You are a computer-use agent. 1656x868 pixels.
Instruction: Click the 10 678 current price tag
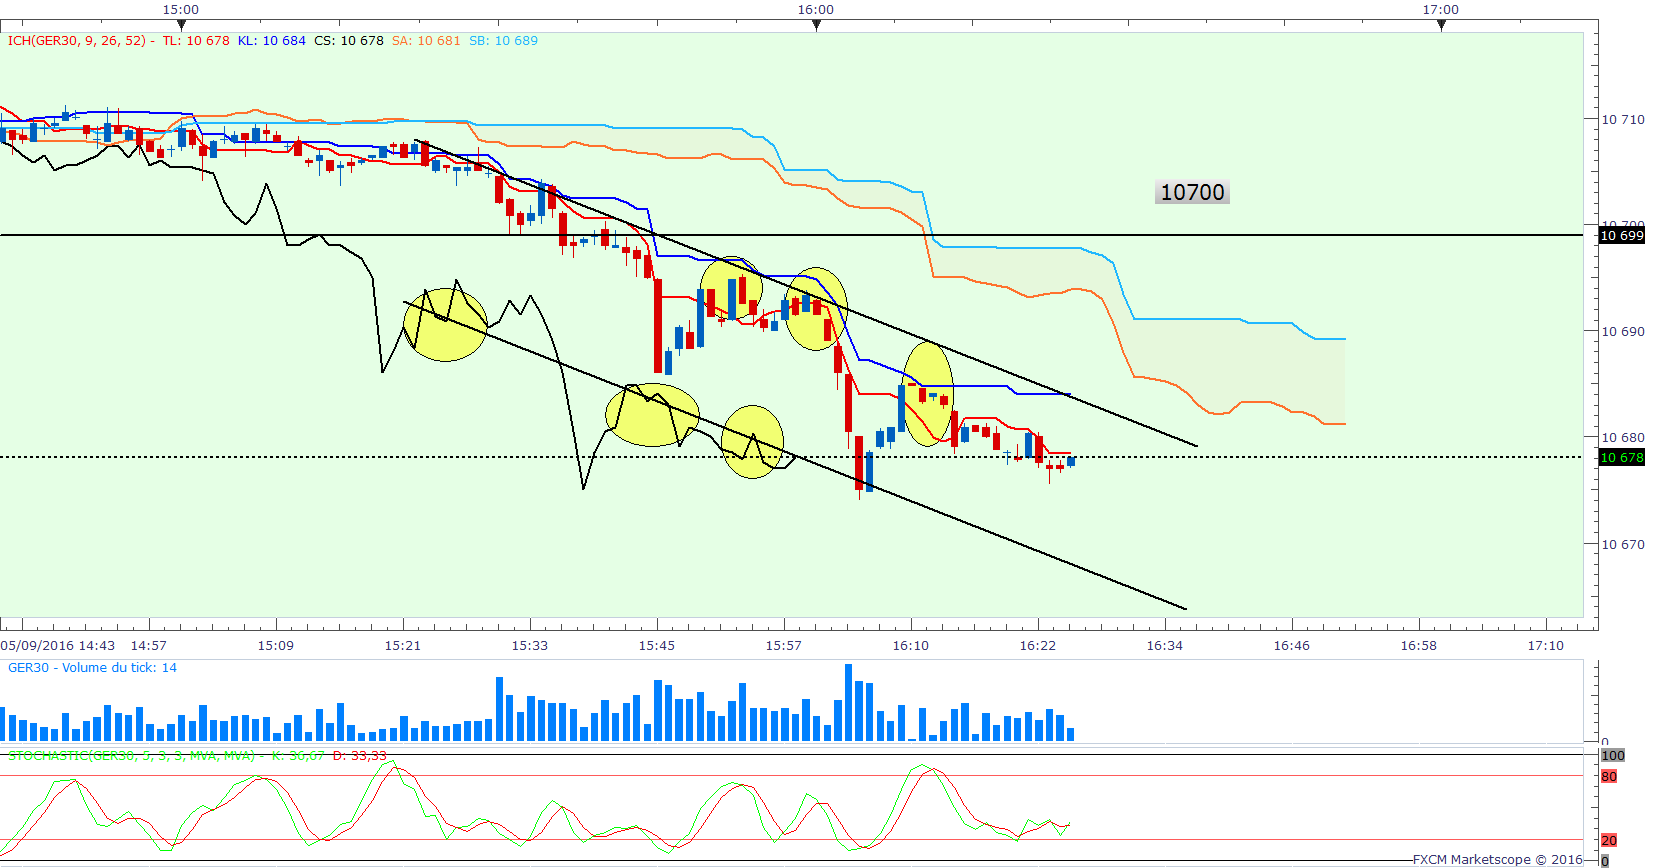point(1621,458)
